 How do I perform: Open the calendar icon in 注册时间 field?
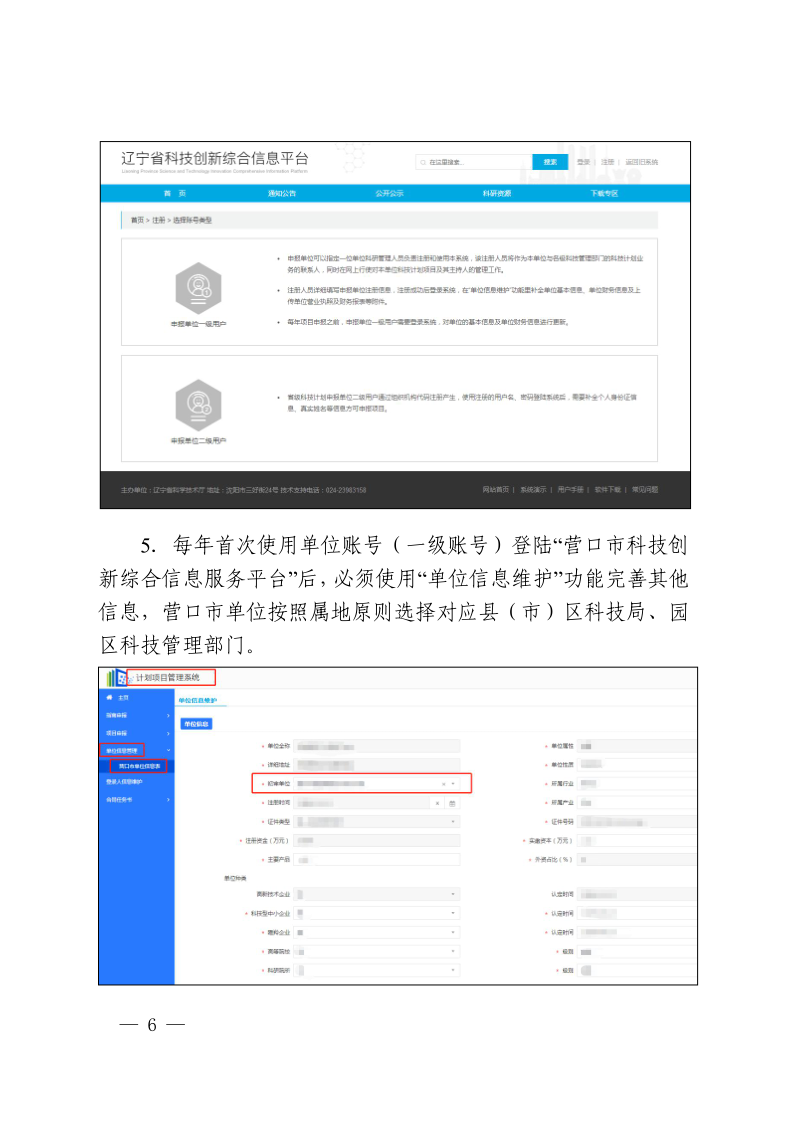pyautogui.click(x=452, y=803)
